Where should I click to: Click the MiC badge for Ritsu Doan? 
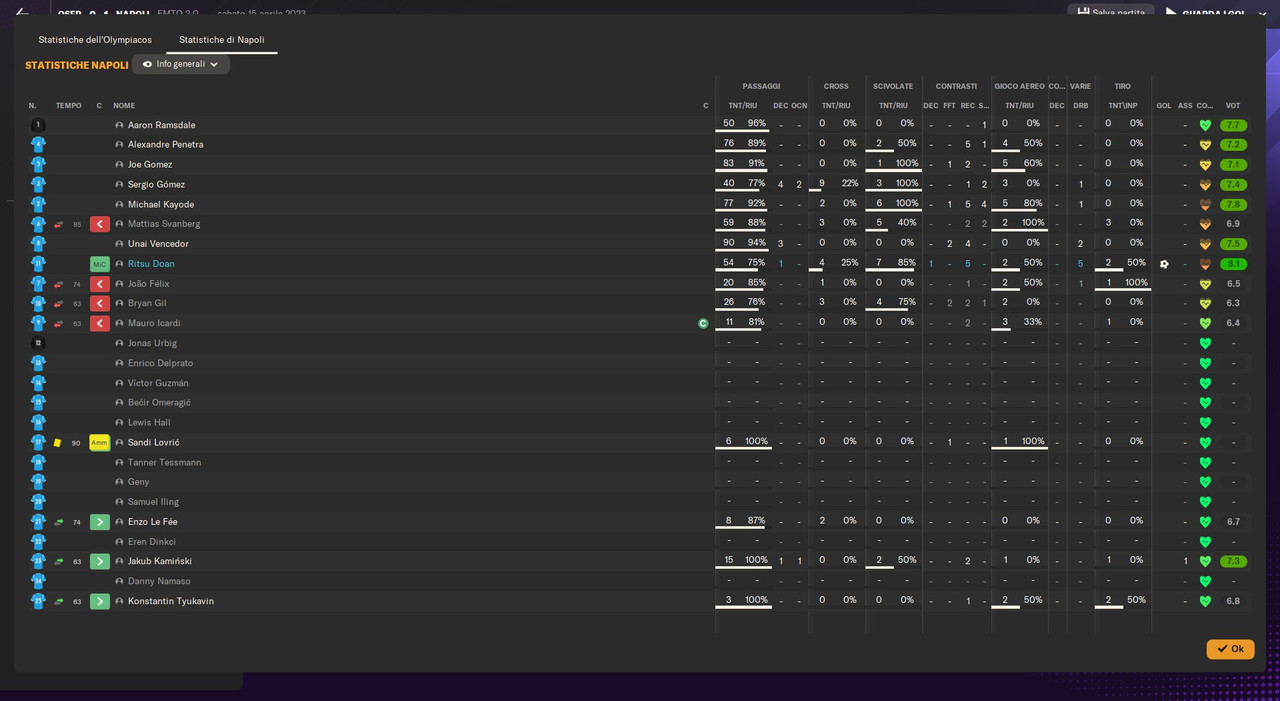pyautogui.click(x=99, y=264)
